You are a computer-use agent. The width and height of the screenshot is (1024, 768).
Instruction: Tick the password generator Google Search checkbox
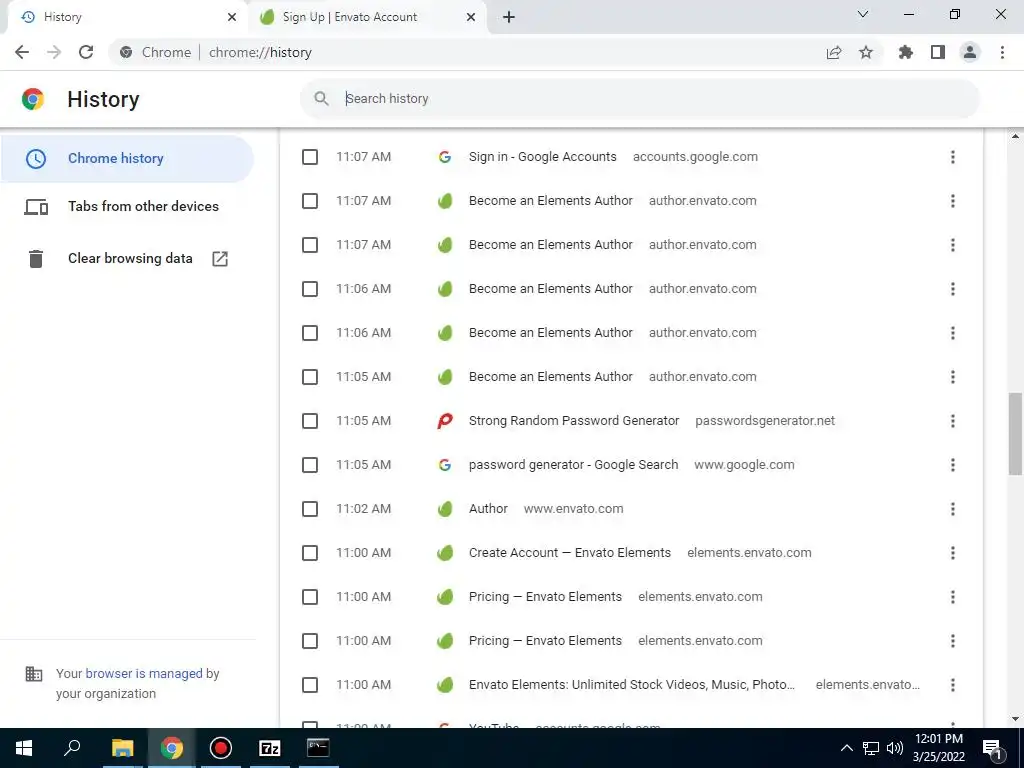[310, 465]
